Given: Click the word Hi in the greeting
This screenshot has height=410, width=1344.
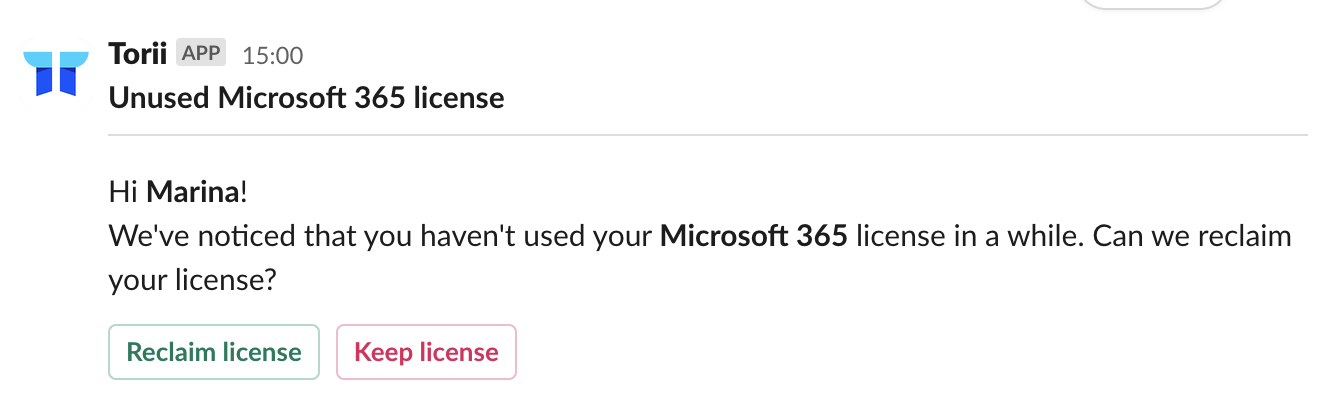Looking at the screenshot, I should coord(123,191).
